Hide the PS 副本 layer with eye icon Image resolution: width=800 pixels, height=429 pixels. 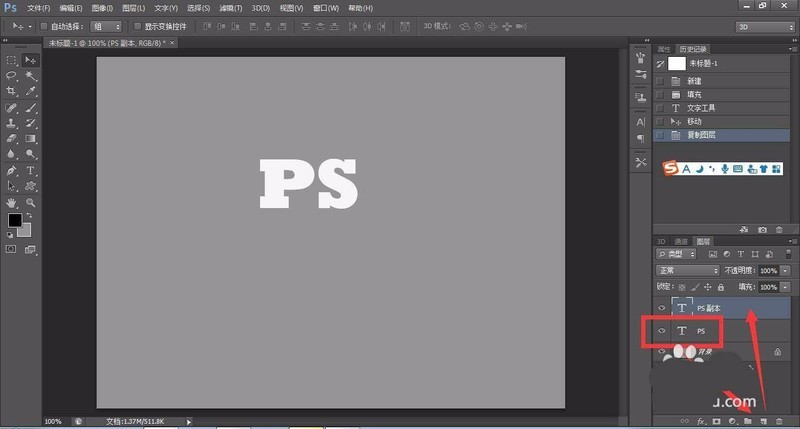click(661, 307)
